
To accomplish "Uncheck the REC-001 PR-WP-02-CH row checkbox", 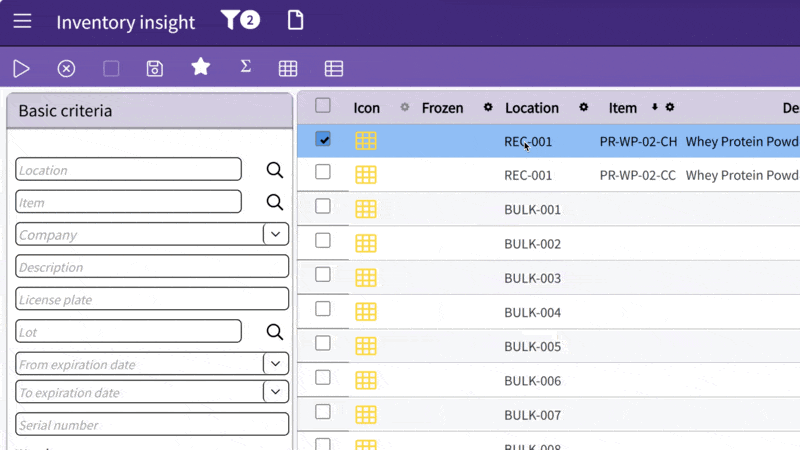I will [x=323, y=140].
